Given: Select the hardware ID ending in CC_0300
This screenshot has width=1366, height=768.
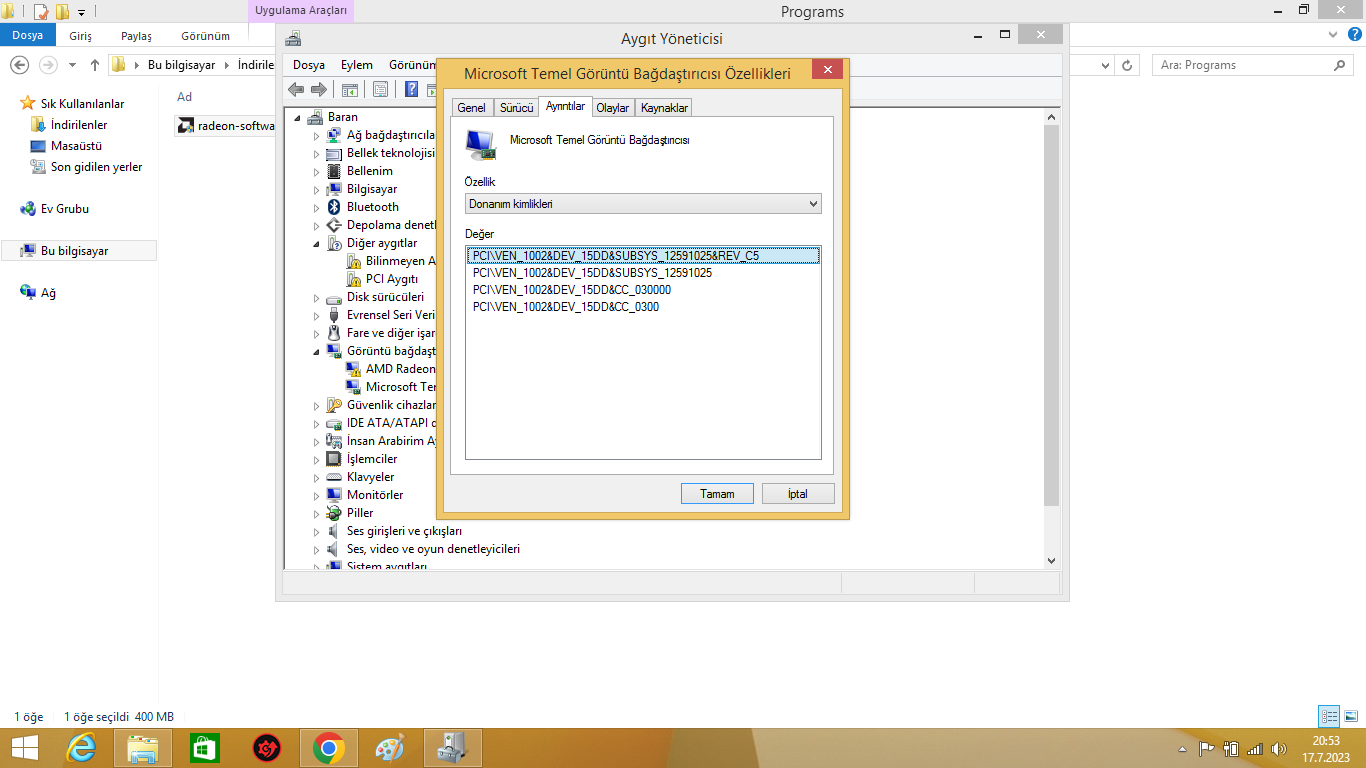Looking at the screenshot, I should click(x=566, y=307).
